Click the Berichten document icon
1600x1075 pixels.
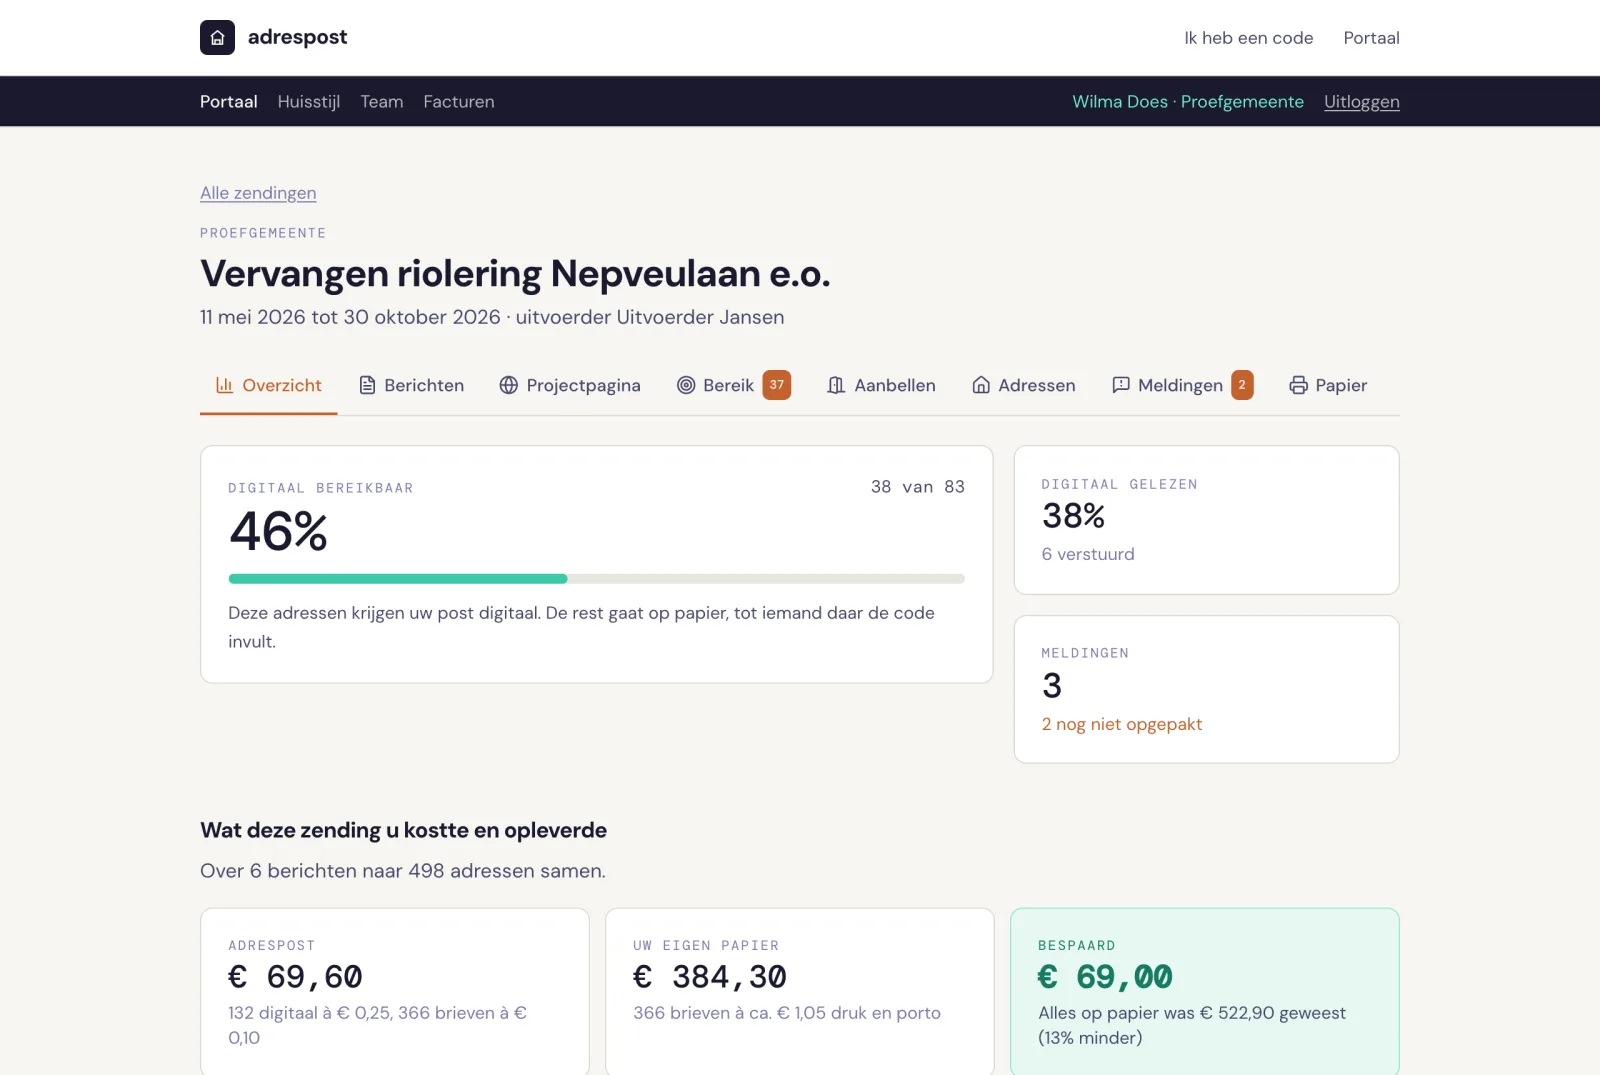tap(367, 385)
